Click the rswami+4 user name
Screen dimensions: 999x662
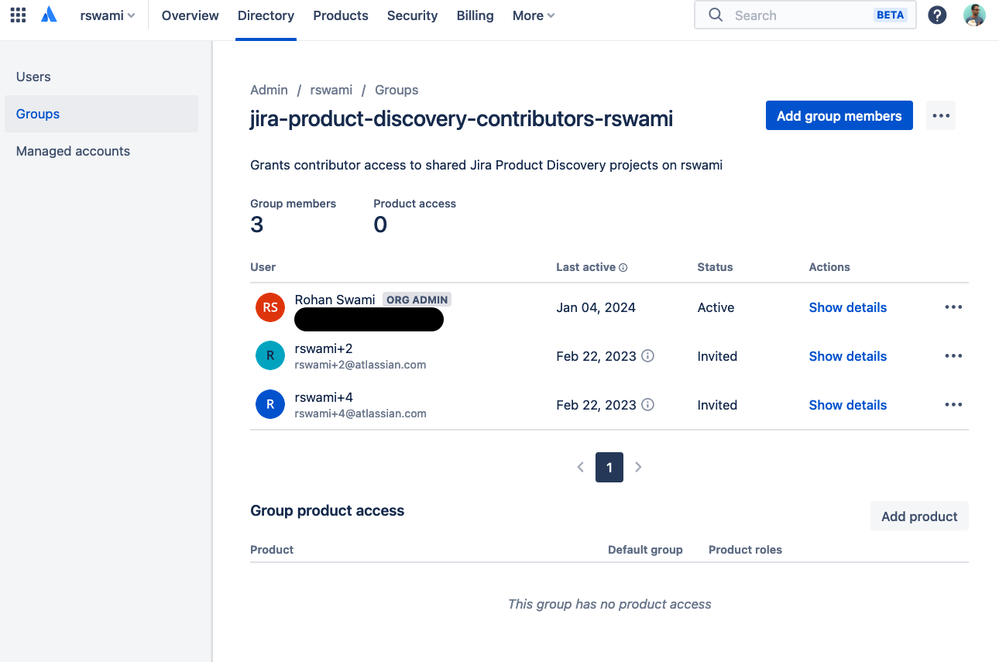coord(324,397)
